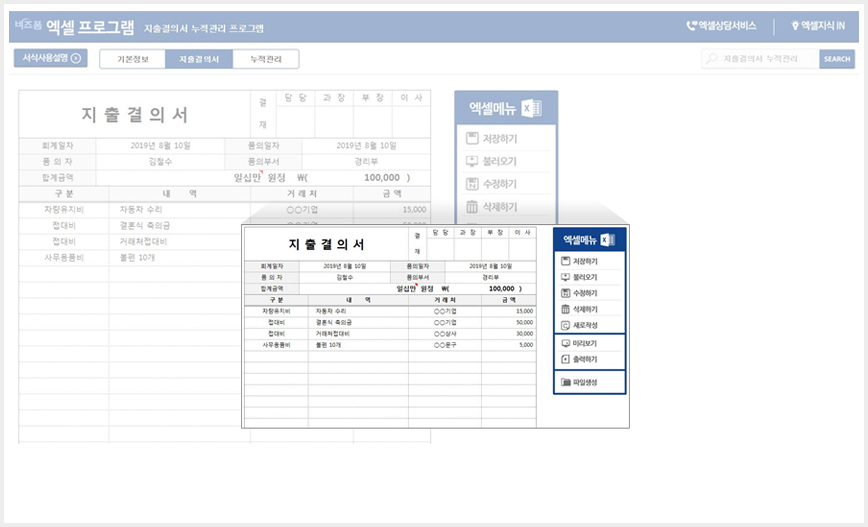Click Excel logo in dark-blue 엑셀메뉴 header
Image resolution: width=868 pixels, height=527 pixels.
[x=607, y=239]
